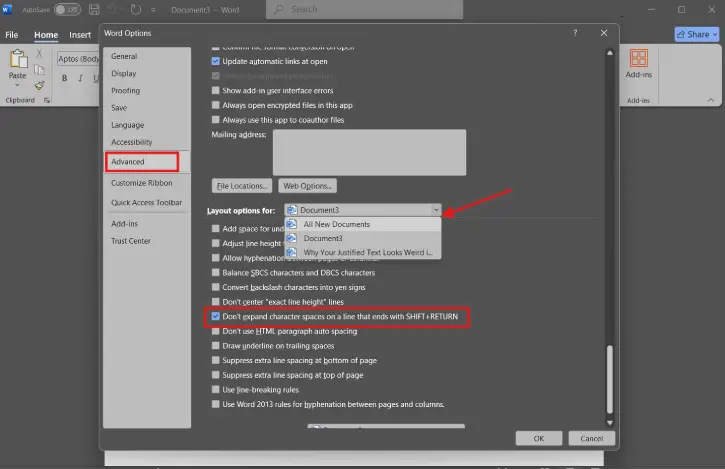Check Convert backslash characters into yen signs
Viewport: 725px width, 469px height.
click(x=215, y=287)
